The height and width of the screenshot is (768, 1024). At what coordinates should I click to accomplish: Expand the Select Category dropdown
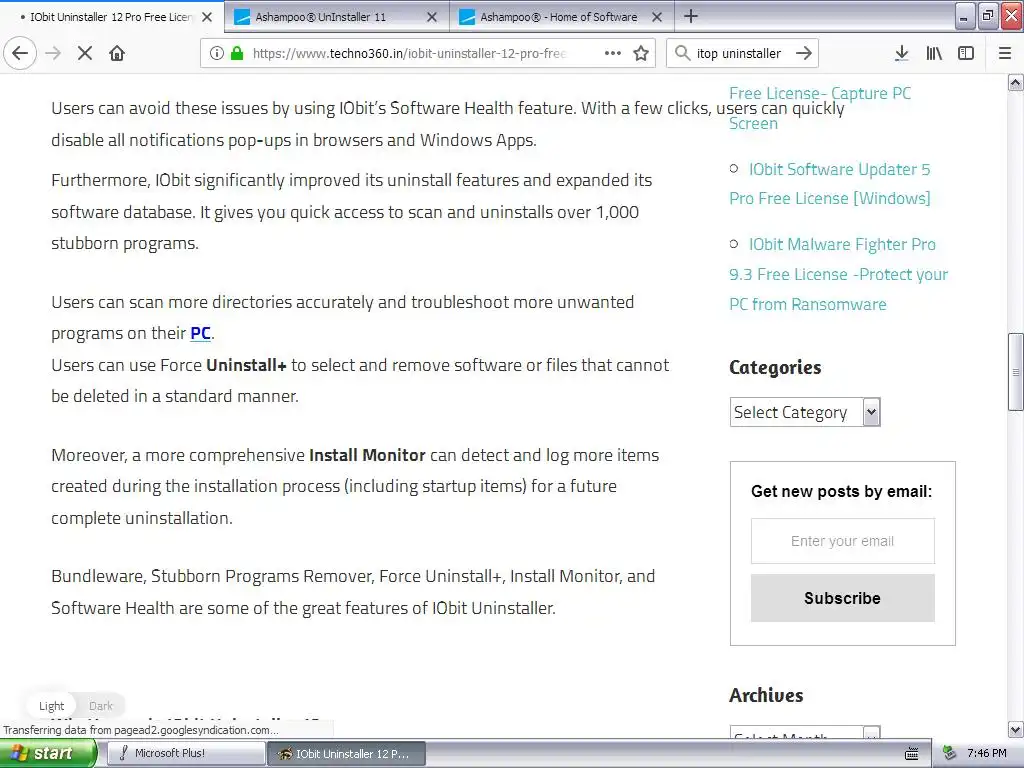point(805,412)
